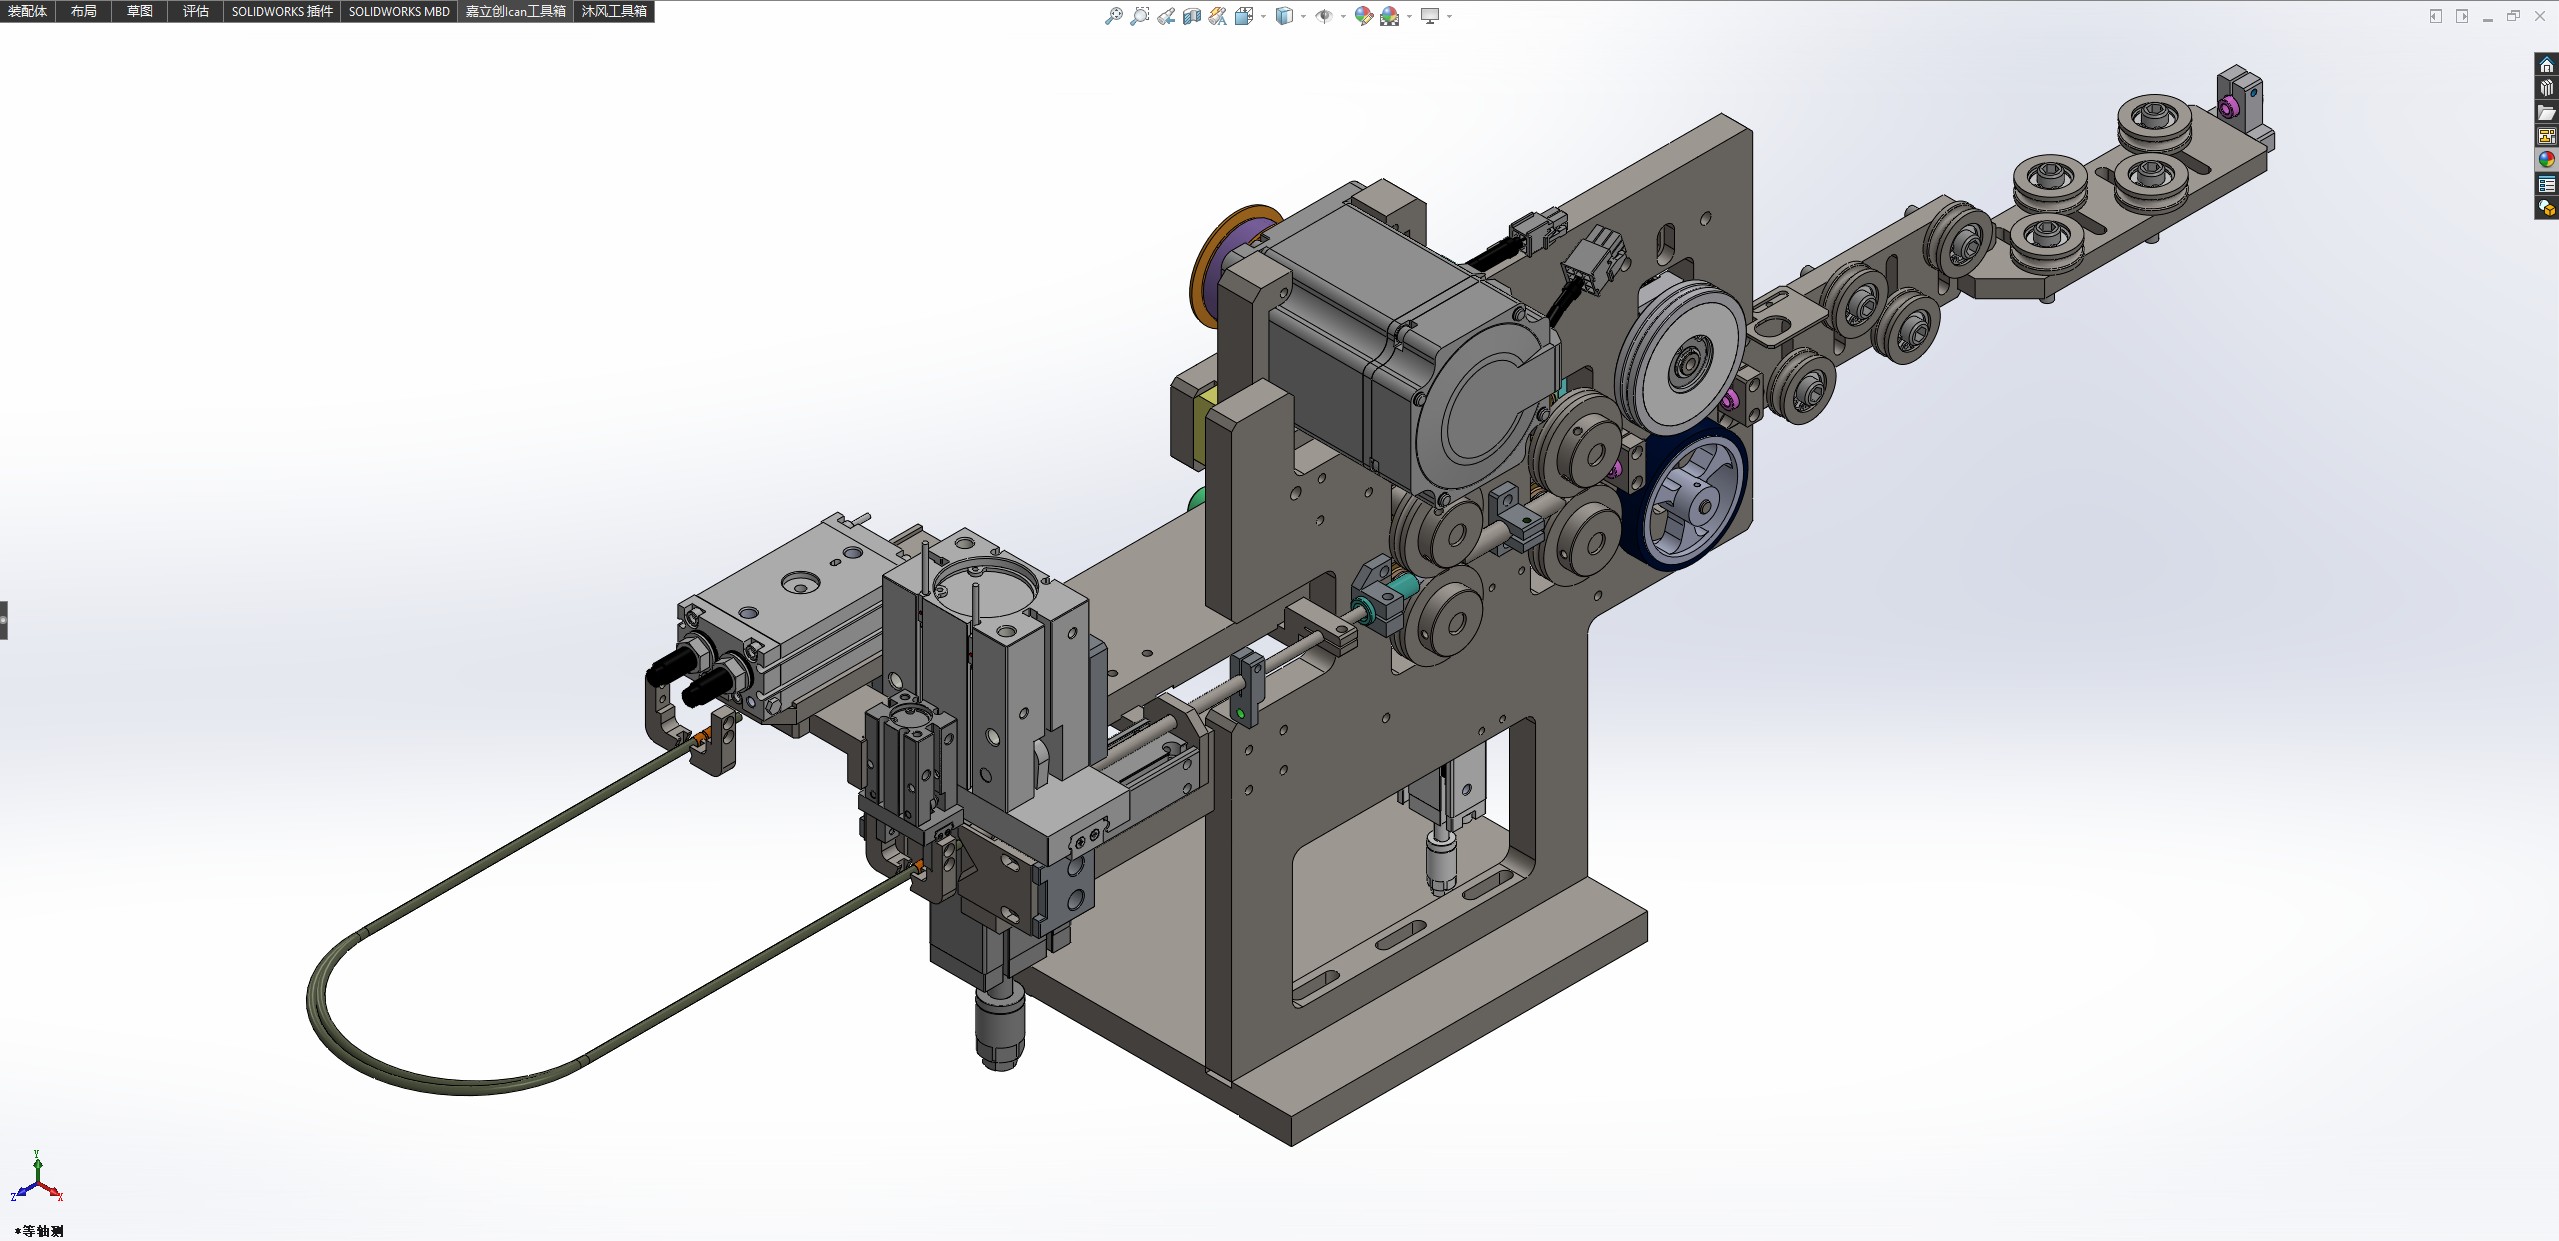Toggle the Section View tool
Viewport: 2559px width, 1241px height.
click(1191, 16)
